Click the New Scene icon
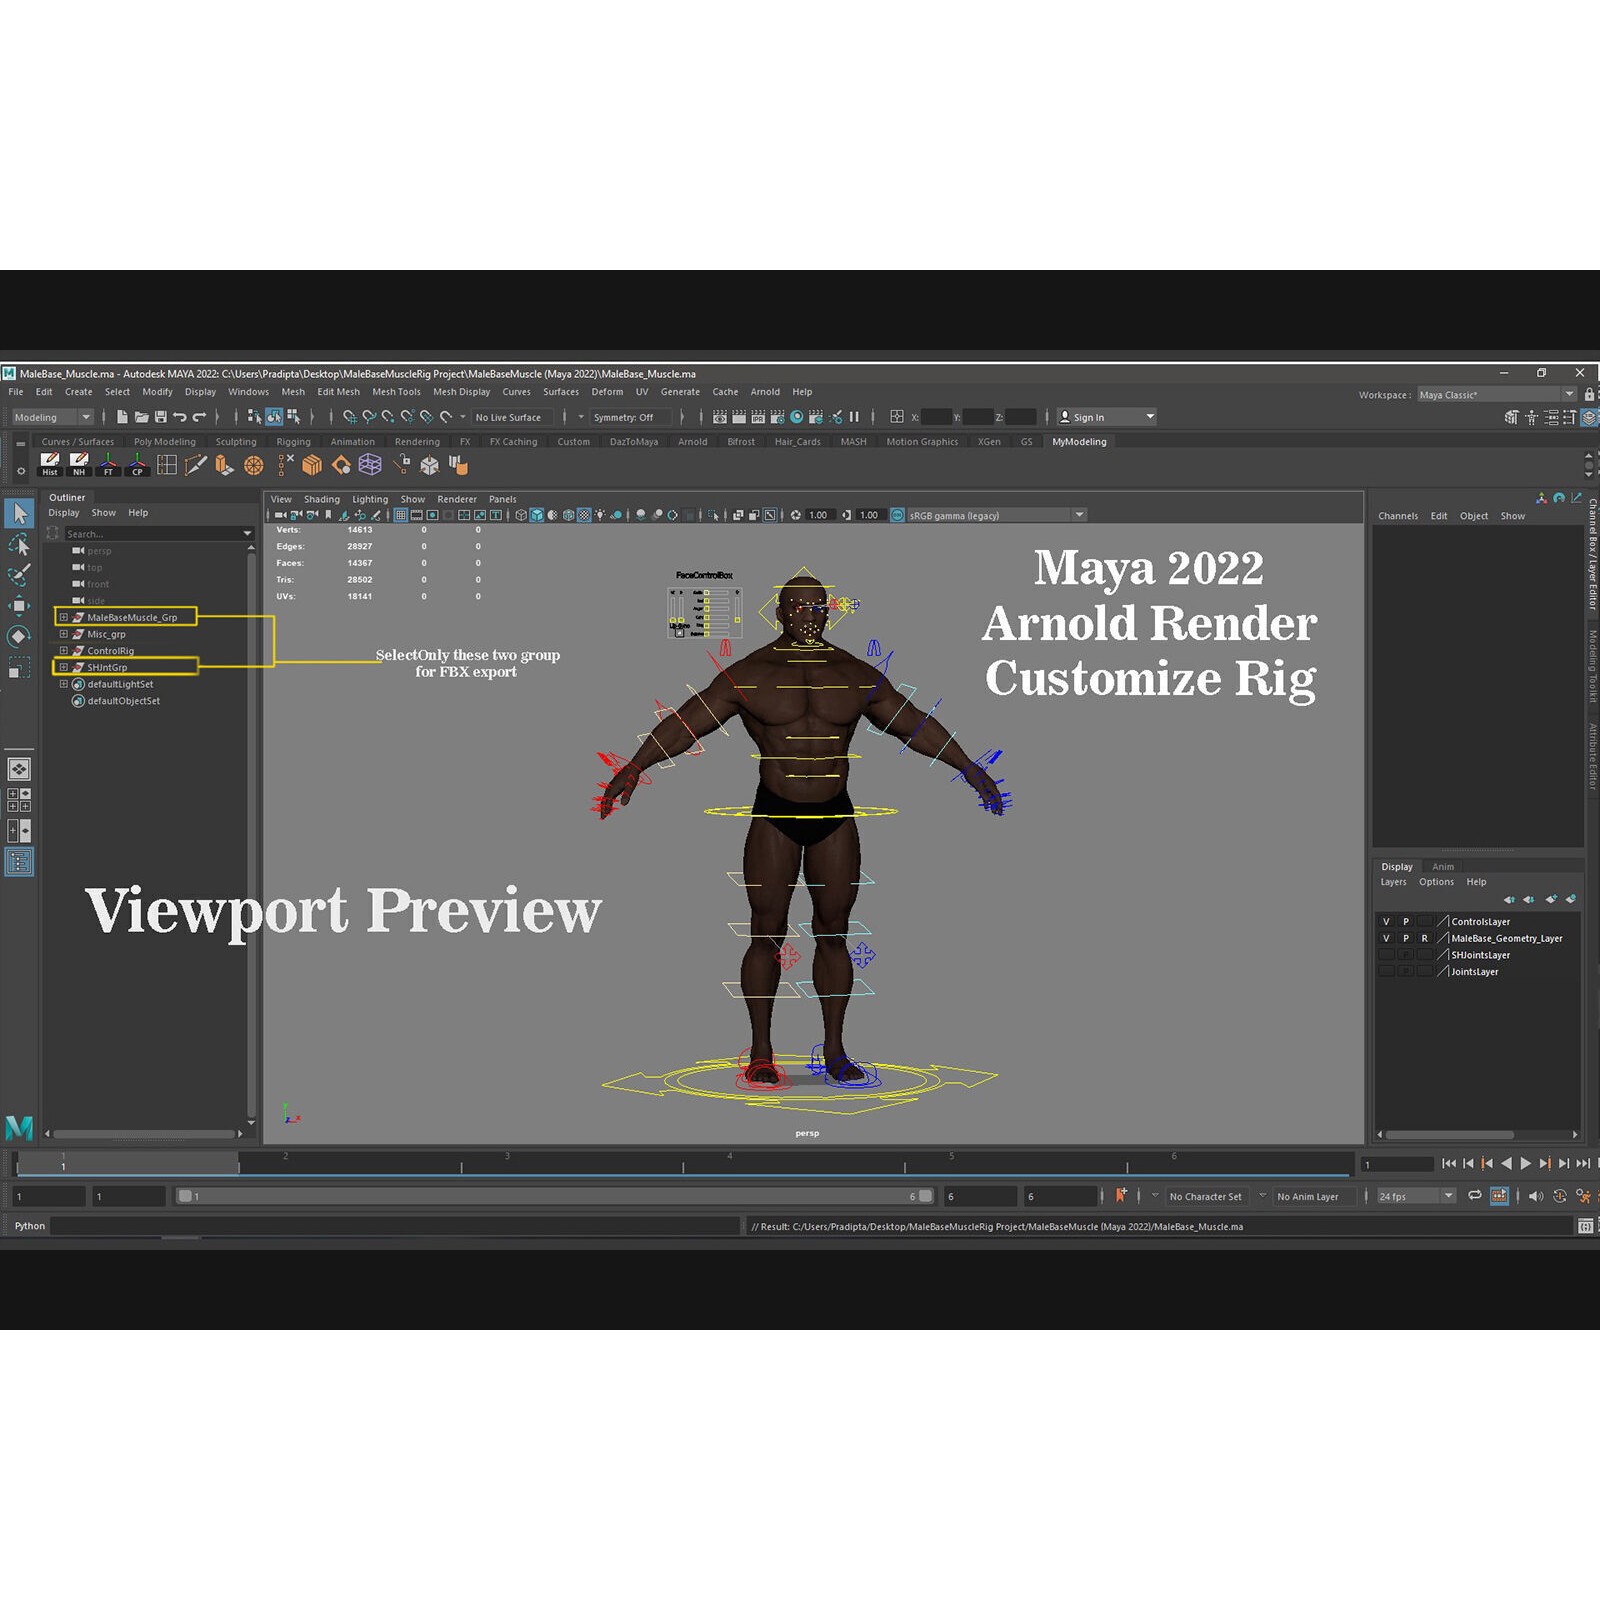 pyautogui.click(x=122, y=417)
